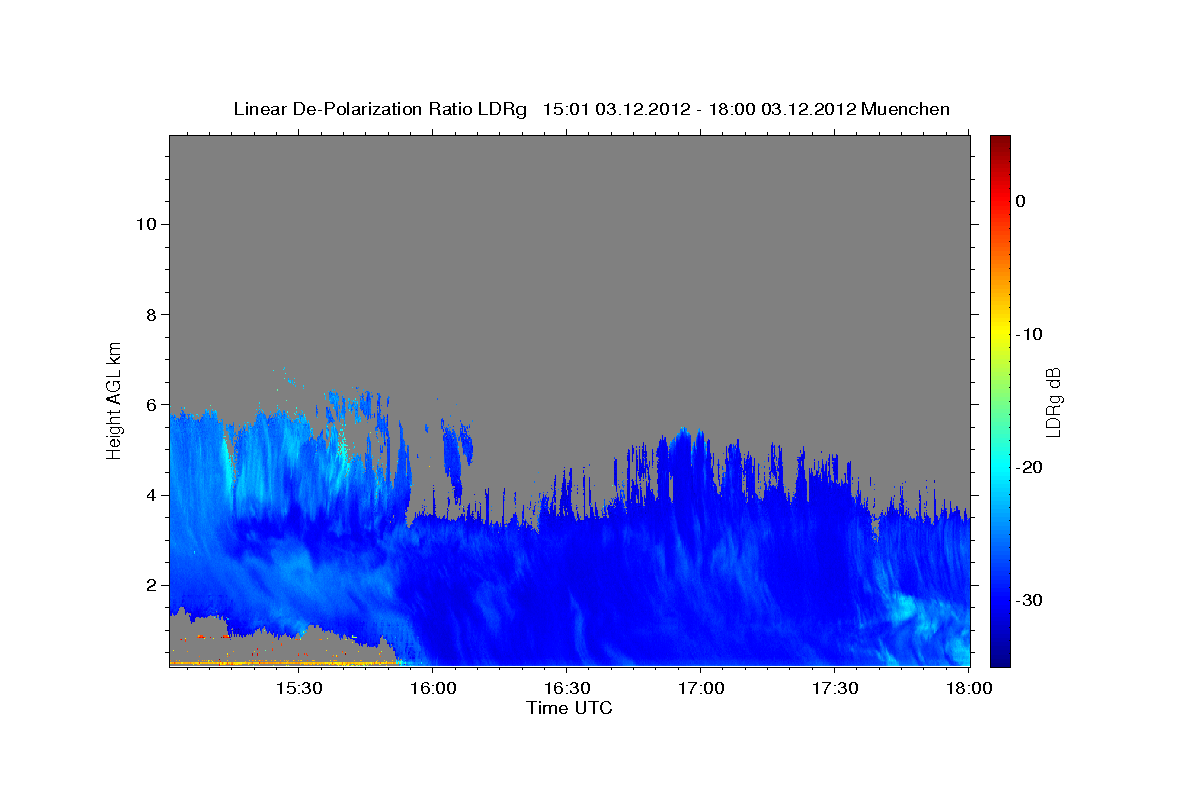1200x800 pixels.
Task: Click the colorbar value label '-30'
Action: point(1029,600)
